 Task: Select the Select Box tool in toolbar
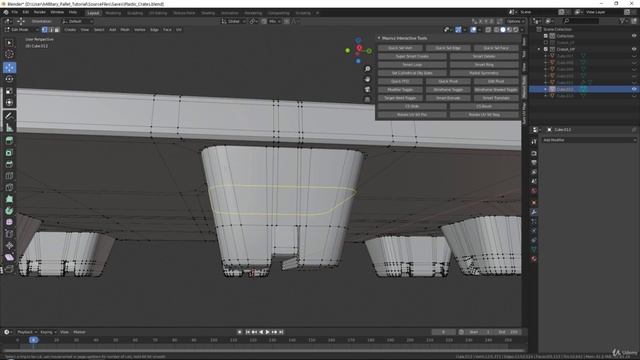(x=9, y=43)
